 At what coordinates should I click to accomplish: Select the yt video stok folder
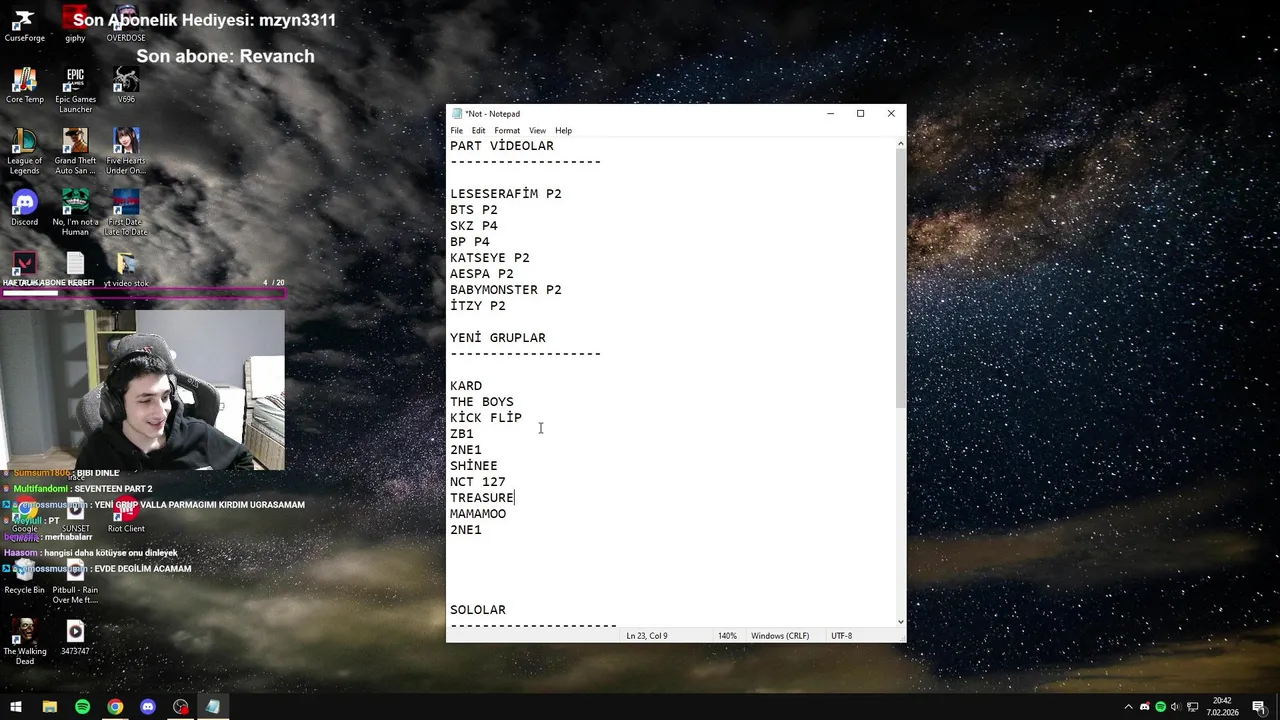(x=126, y=270)
